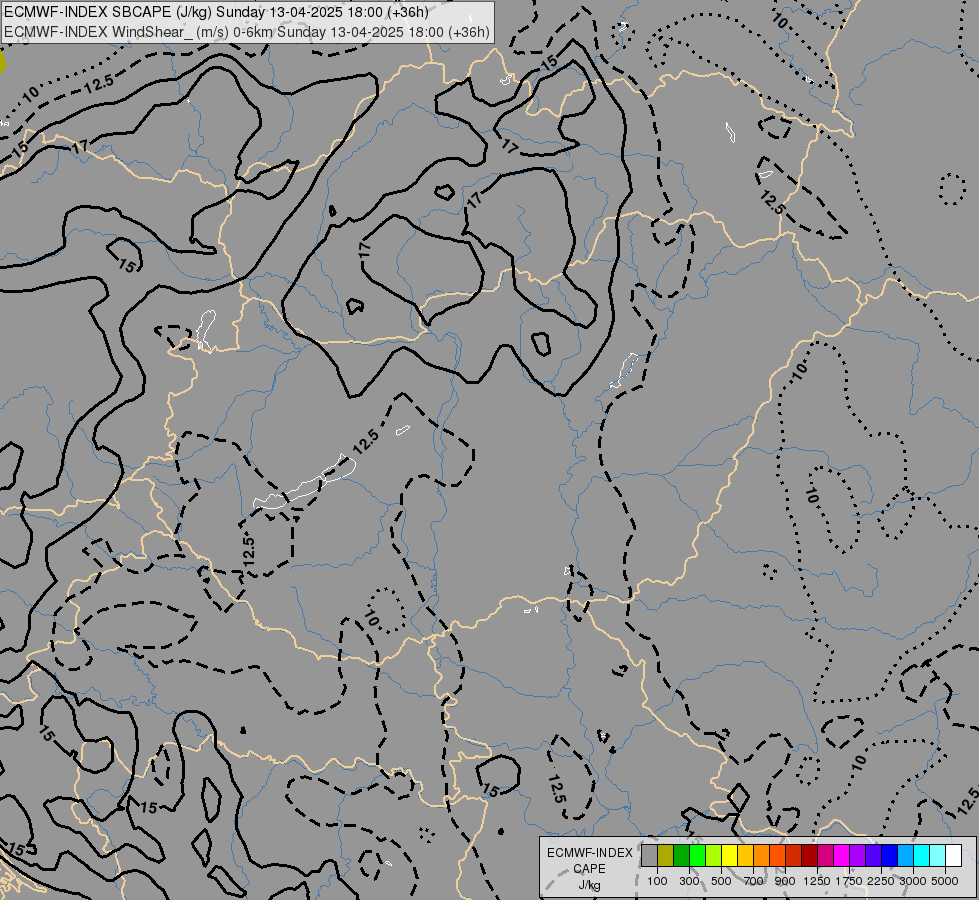Choose the white swatch at legend end
This screenshot has width=979, height=900.
(953, 856)
